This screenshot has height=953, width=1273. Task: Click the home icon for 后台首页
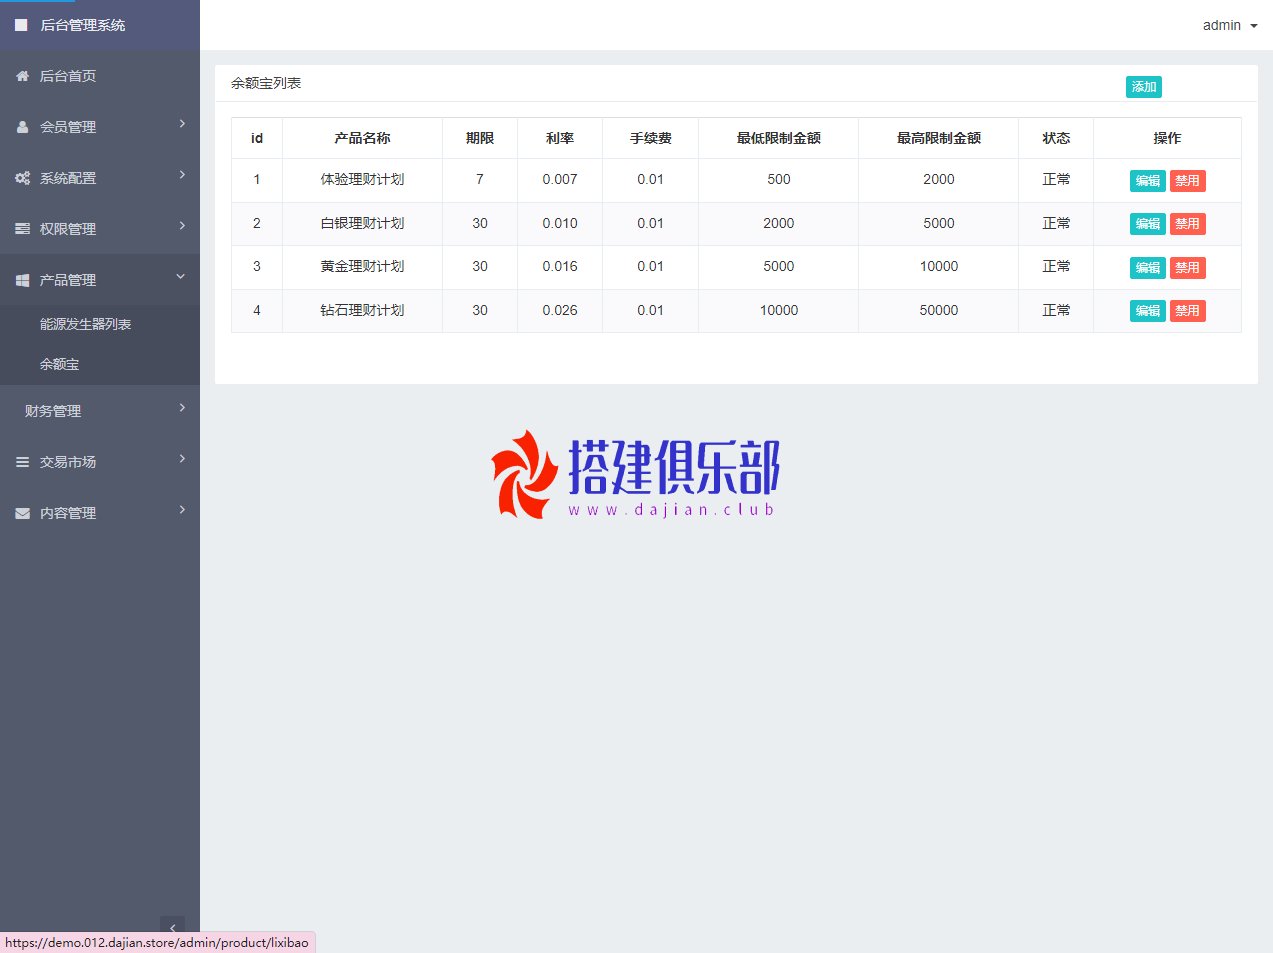[22, 76]
